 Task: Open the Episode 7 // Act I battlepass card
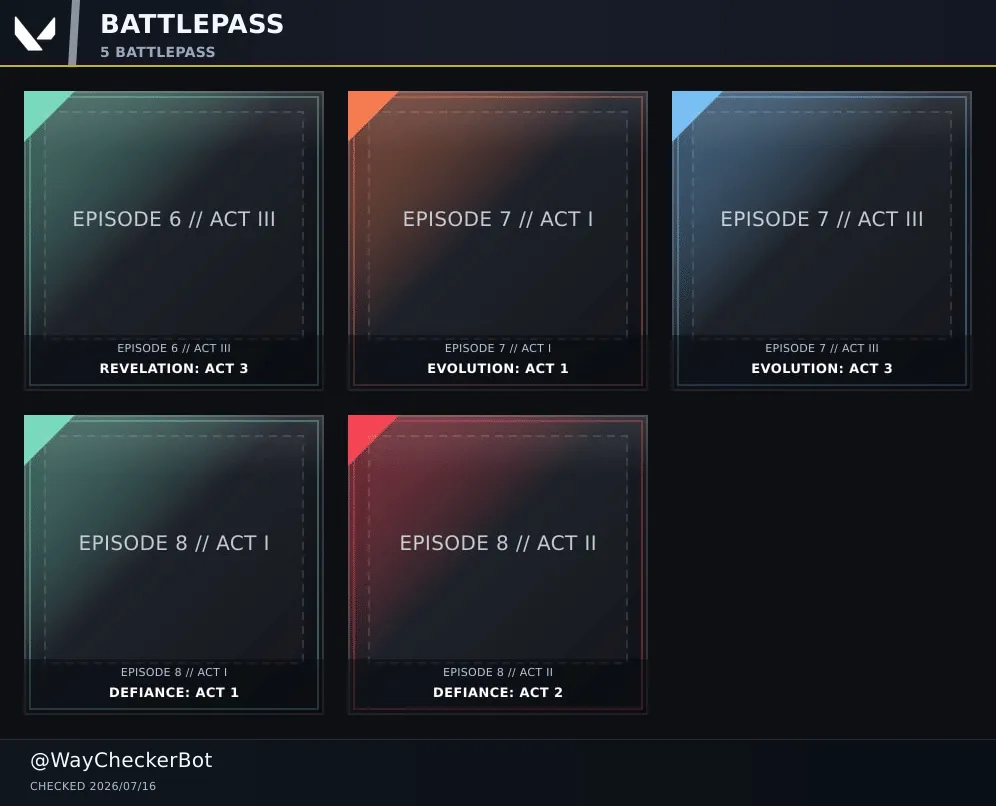[x=497, y=240]
